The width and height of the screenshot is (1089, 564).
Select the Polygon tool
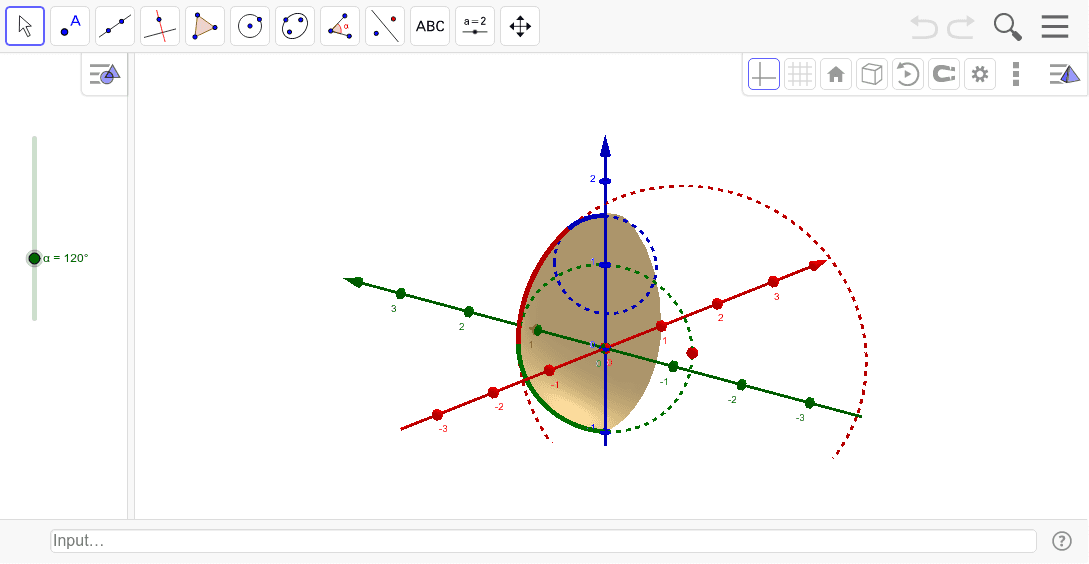click(x=205, y=26)
